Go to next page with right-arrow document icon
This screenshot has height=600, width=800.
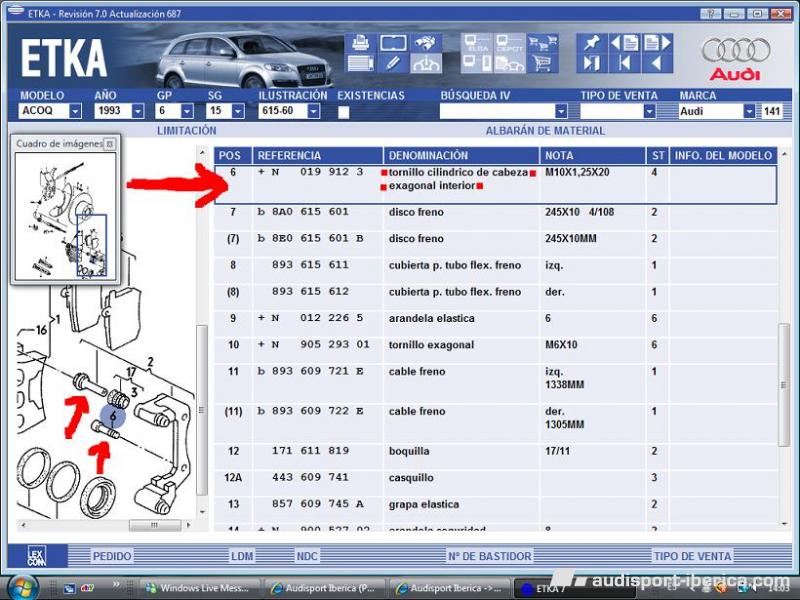tap(657, 43)
